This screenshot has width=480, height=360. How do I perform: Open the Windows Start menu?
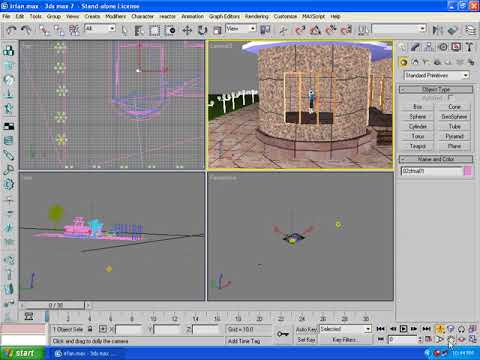22,353
